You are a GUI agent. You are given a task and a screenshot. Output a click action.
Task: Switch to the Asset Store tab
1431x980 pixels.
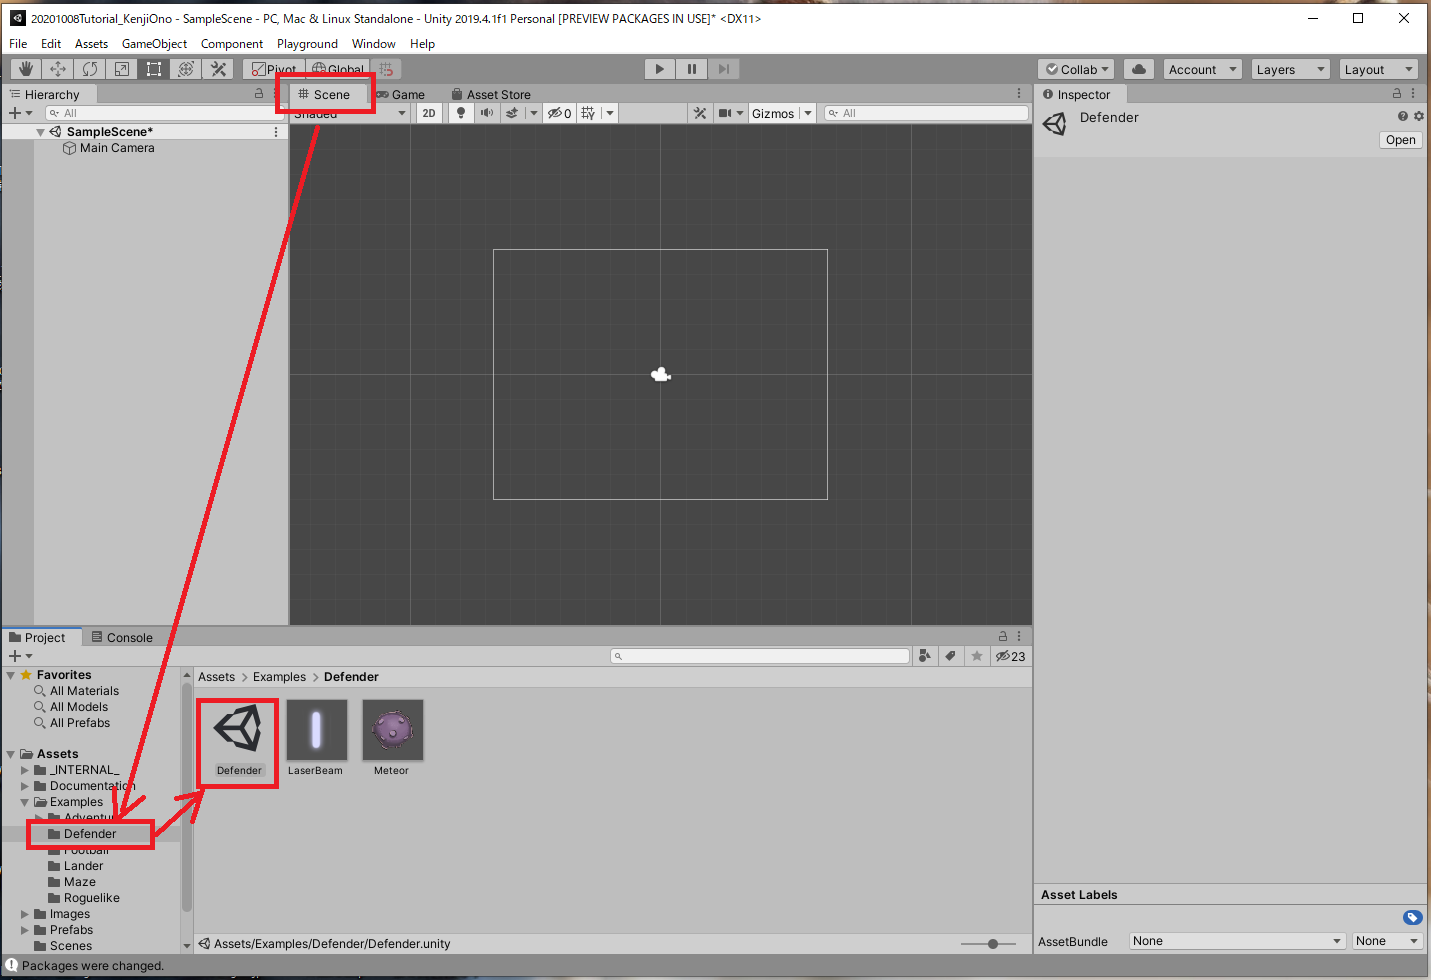(x=491, y=94)
